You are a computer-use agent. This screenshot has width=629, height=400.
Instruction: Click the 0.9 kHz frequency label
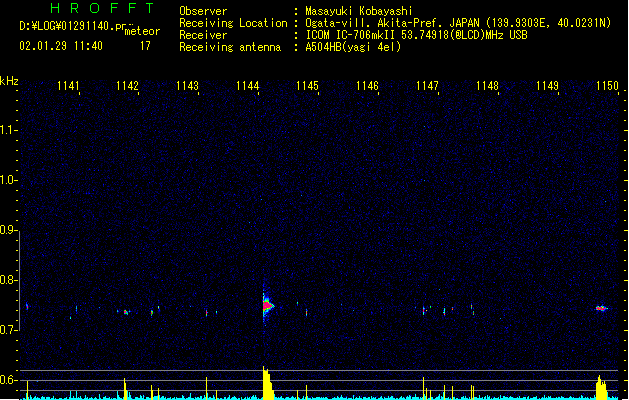(9, 230)
